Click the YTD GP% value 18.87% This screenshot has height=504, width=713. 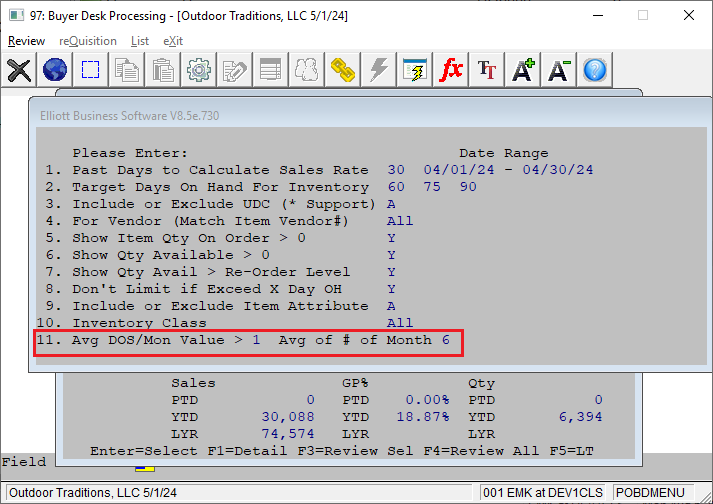(423, 417)
